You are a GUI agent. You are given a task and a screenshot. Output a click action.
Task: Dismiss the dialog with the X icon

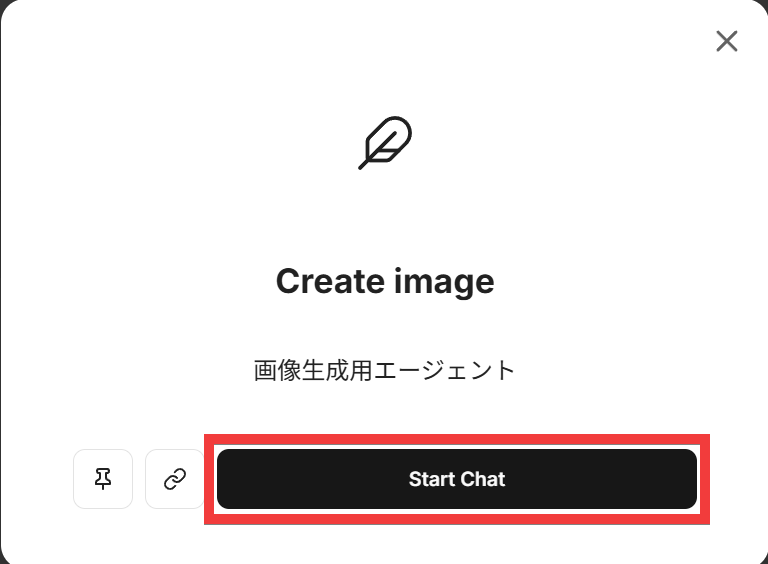pos(727,41)
